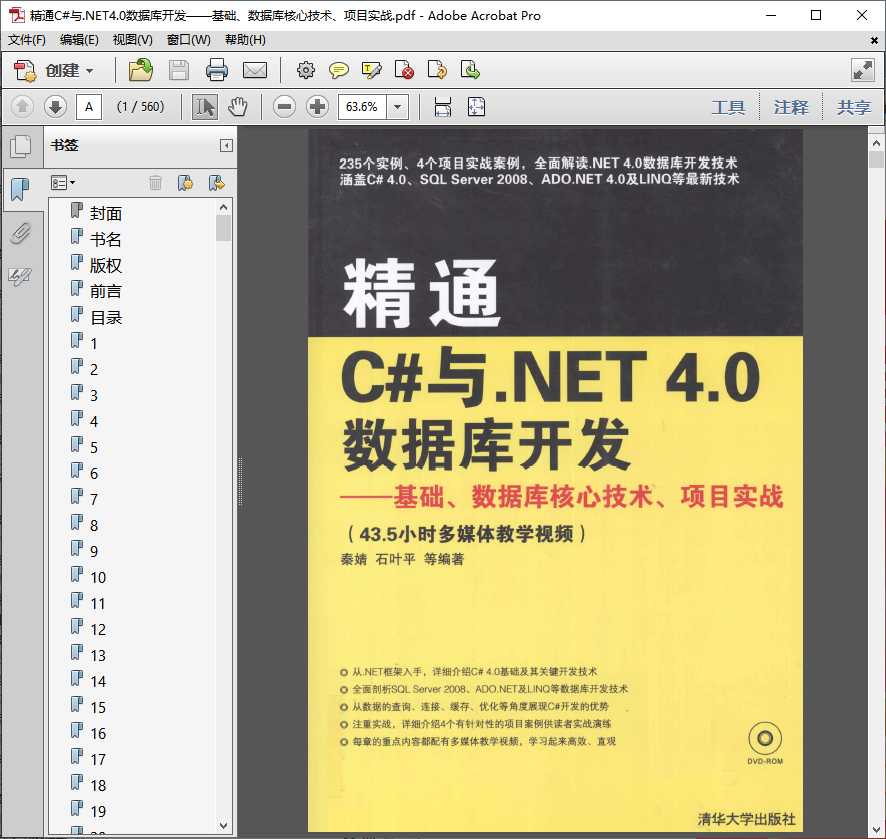The image size is (886, 839).
Task: Open the page thumbnails panel
Action: pos(22,145)
